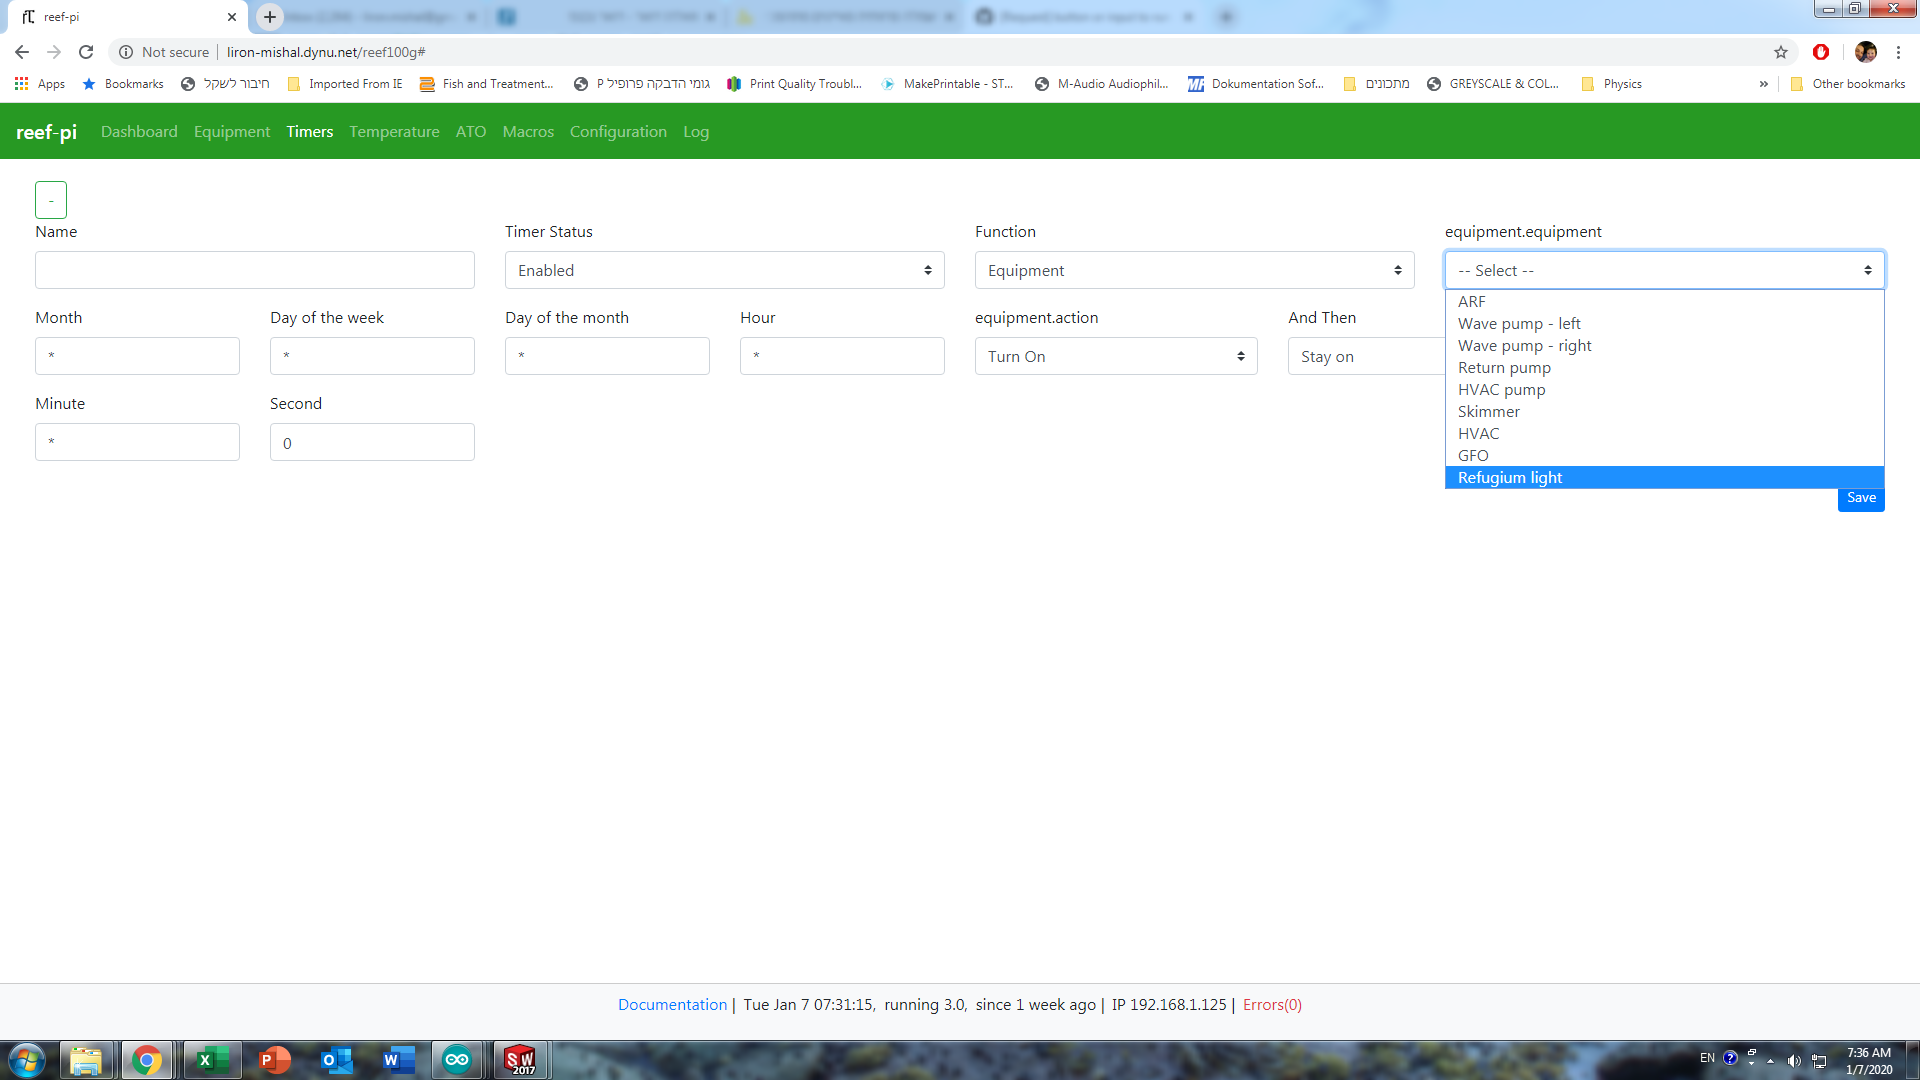Image resolution: width=1920 pixels, height=1080 pixels.
Task: Click the bookmark star icon in address bar
Action: pos(1781,52)
